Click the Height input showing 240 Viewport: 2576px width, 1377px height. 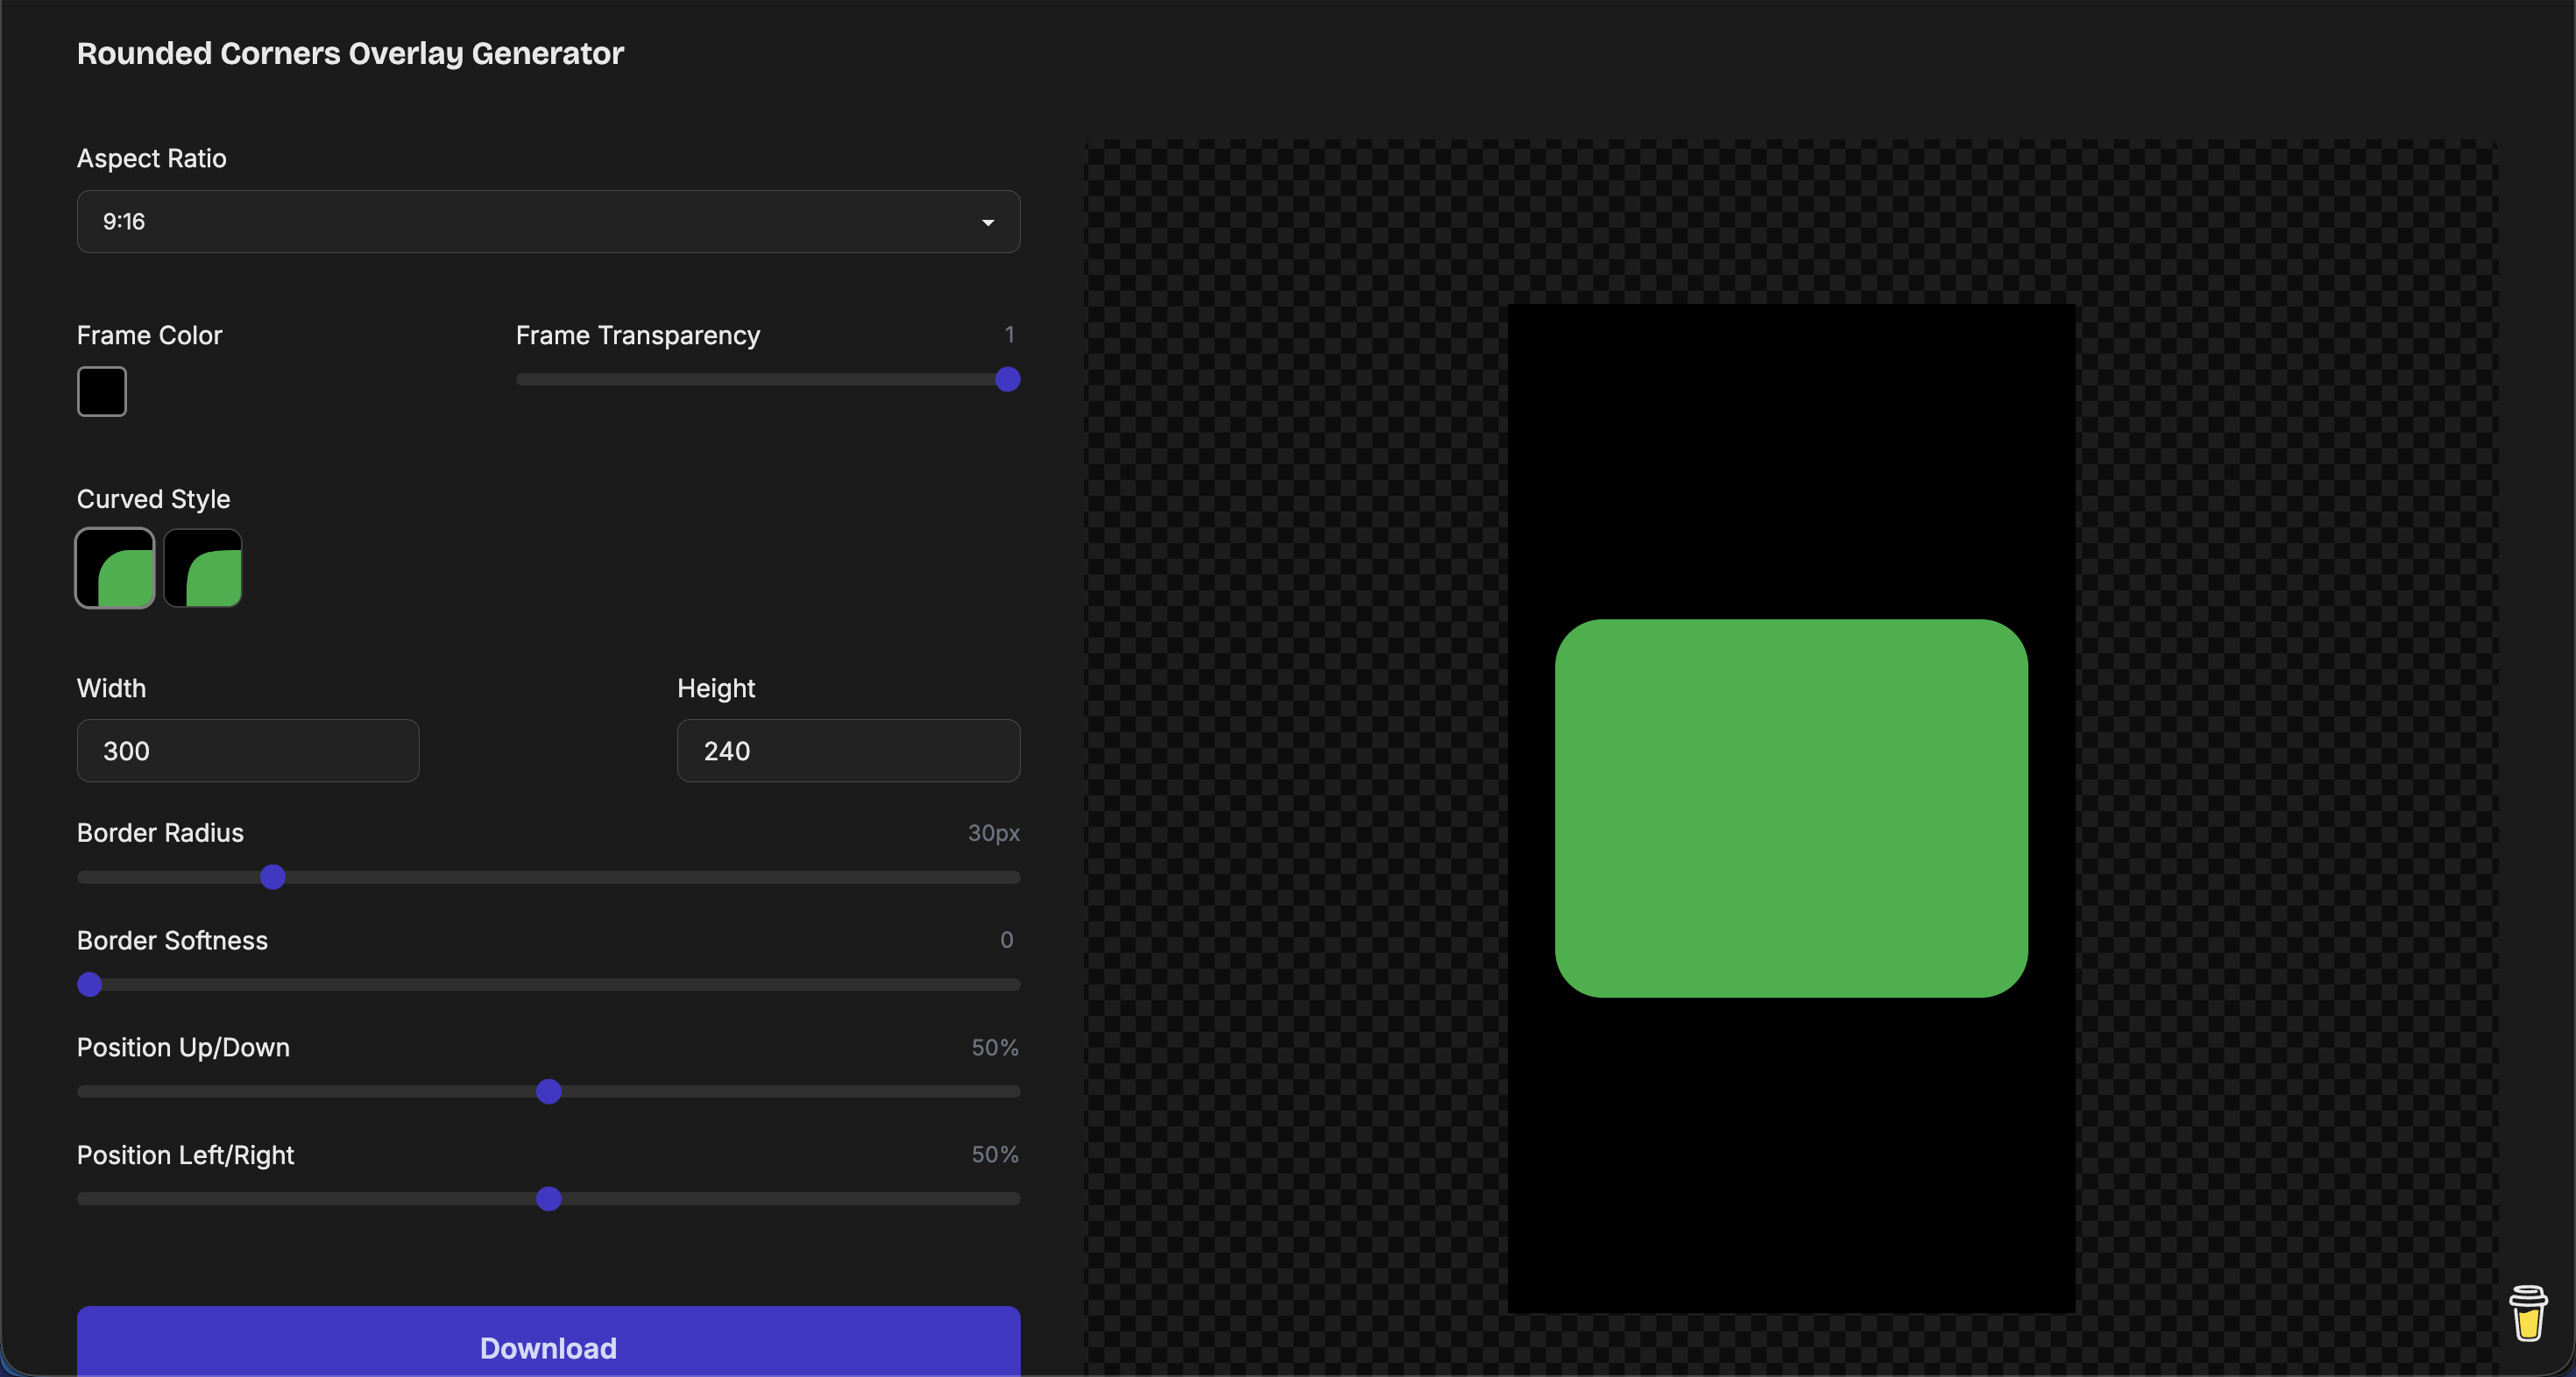[x=847, y=751]
